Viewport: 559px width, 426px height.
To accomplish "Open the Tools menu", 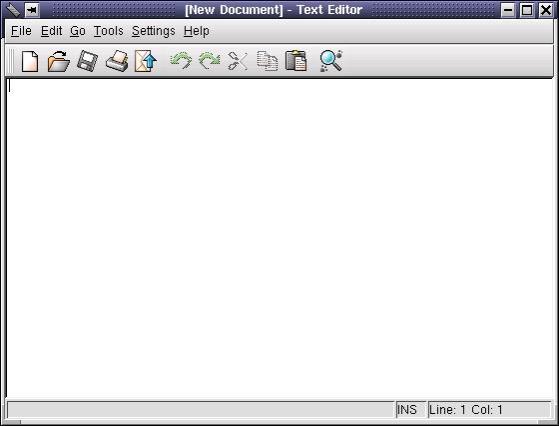I will pos(108,31).
